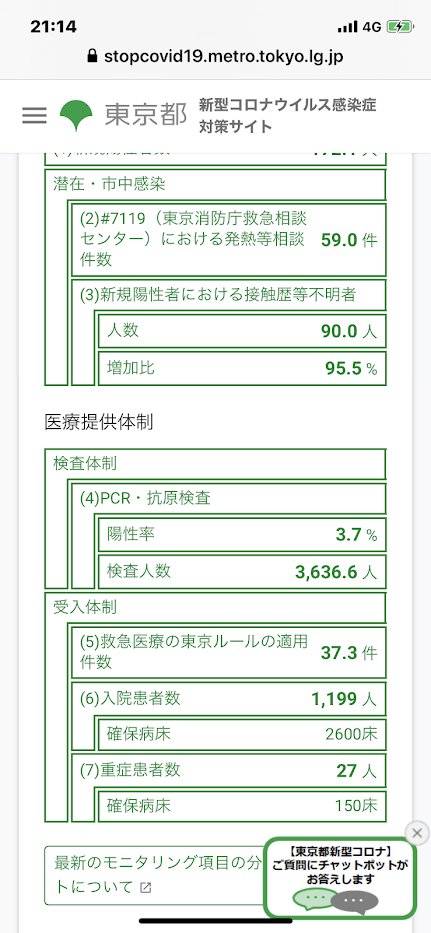Click the lock icon beside the URL
The image size is (431, 933).
92,57
